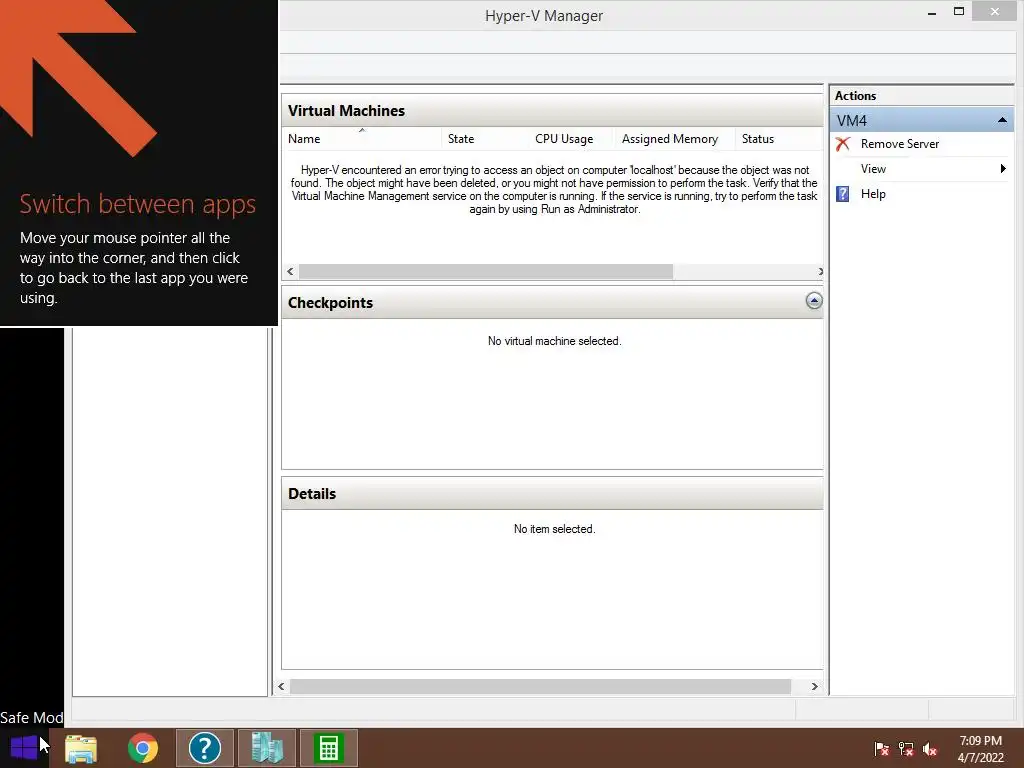Click right arrow of bottom center-pane scrollbar

click(814, 686)
